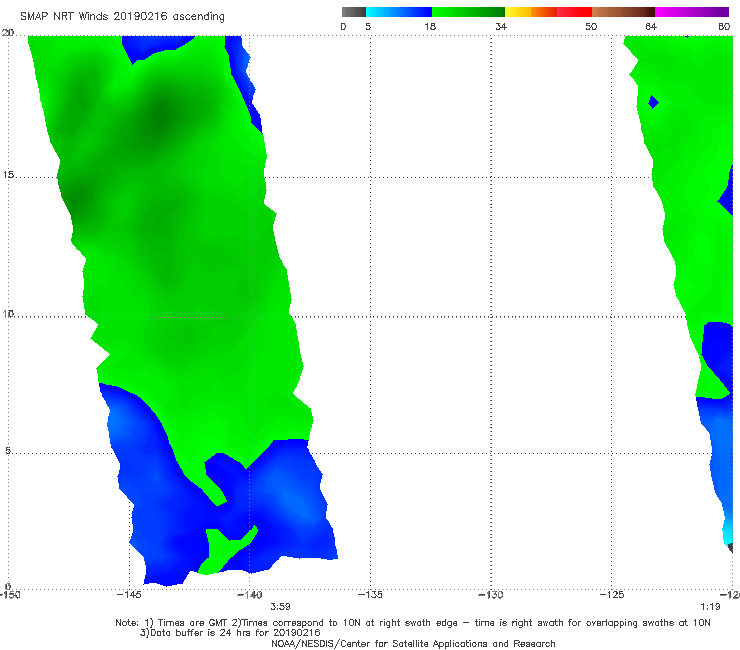Click the latitude axis label '10'

click(x=8, y=313)
